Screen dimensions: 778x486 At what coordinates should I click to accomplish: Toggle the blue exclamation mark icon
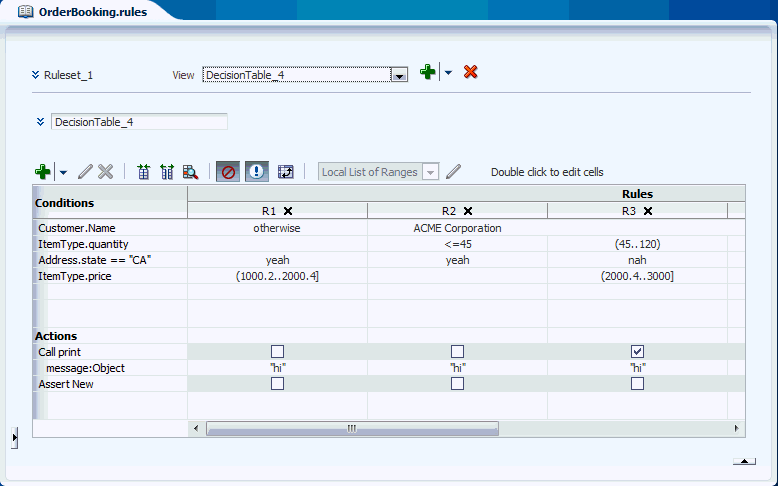[x=257, y=172]
